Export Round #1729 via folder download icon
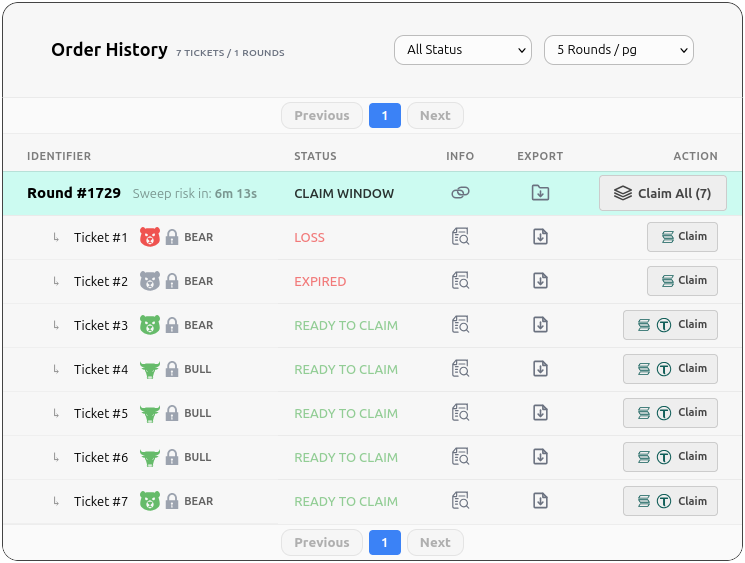Image resolution: width=745 pixels, height=563 pixels. pos(540,193)
